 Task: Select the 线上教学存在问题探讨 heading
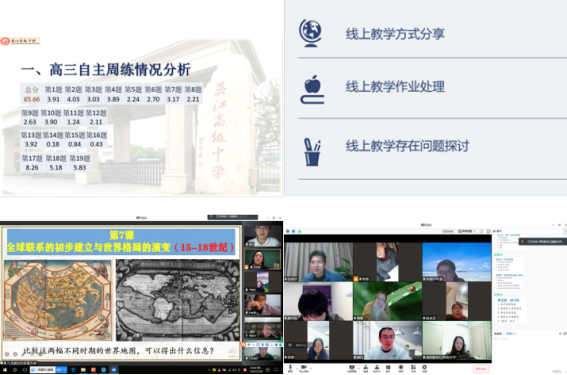click(x=407, y=146)
